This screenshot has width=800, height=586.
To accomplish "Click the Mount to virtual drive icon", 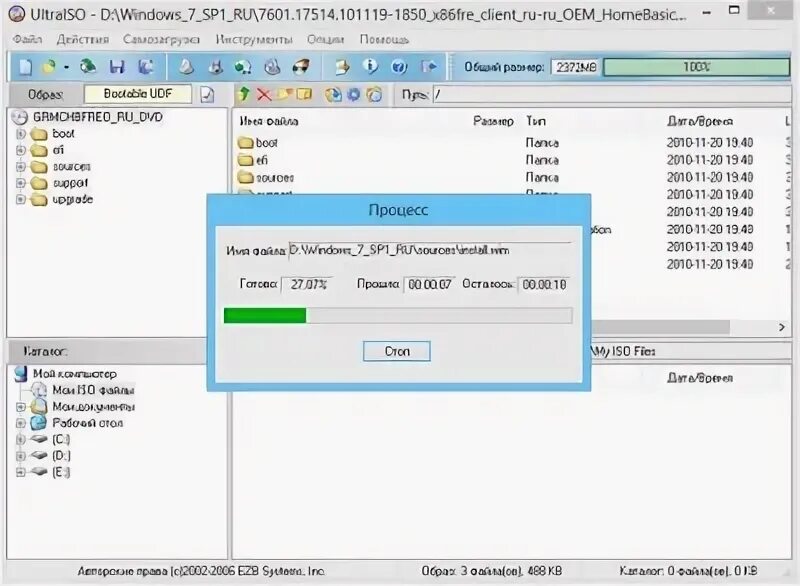I will (x=272, y=67).
